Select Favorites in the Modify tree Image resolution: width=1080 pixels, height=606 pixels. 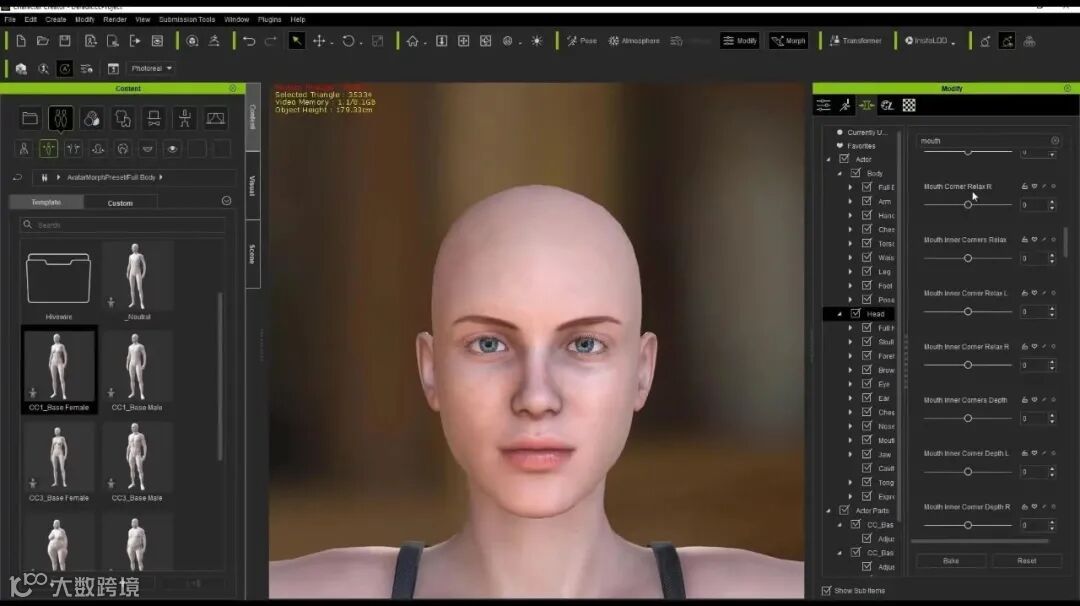click(x=861, y=145)
